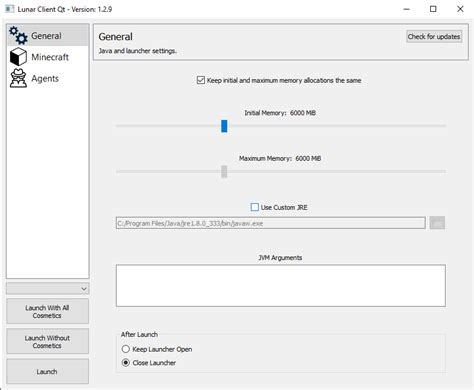Close the Lunar Client Qt window
This screenshot has height=390, width=474.
(460, 9)
